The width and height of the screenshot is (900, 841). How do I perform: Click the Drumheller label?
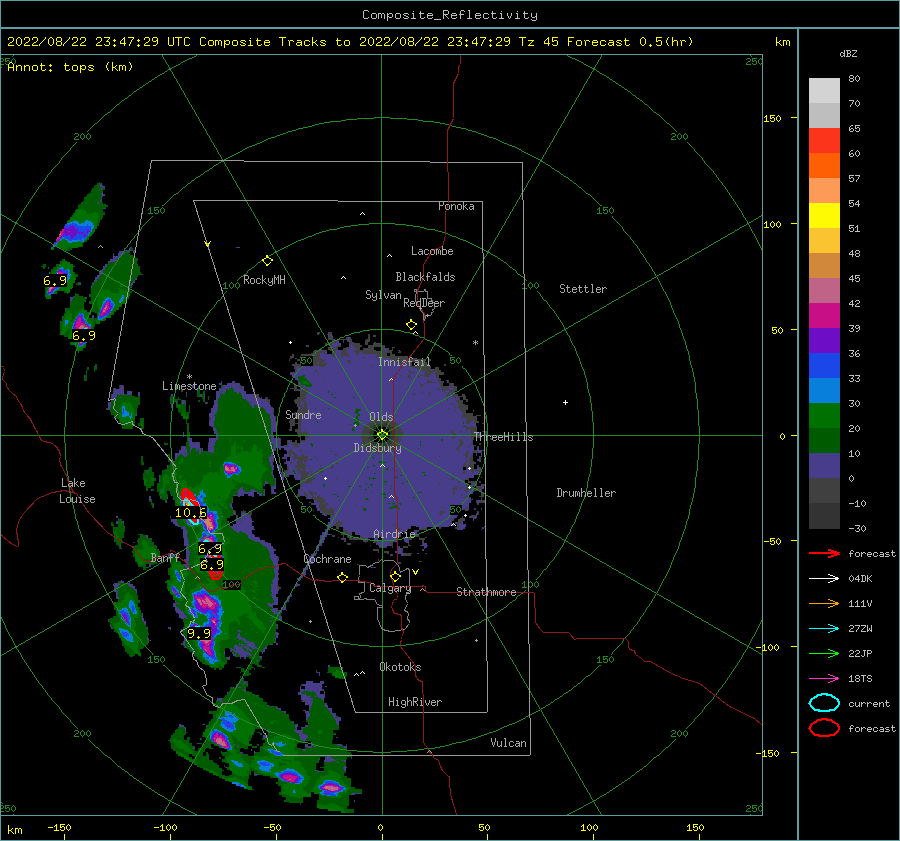pos(586,493)
